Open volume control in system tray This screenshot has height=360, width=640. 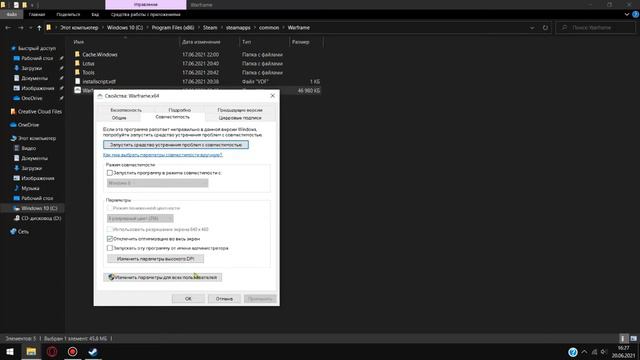pos(604,352)
